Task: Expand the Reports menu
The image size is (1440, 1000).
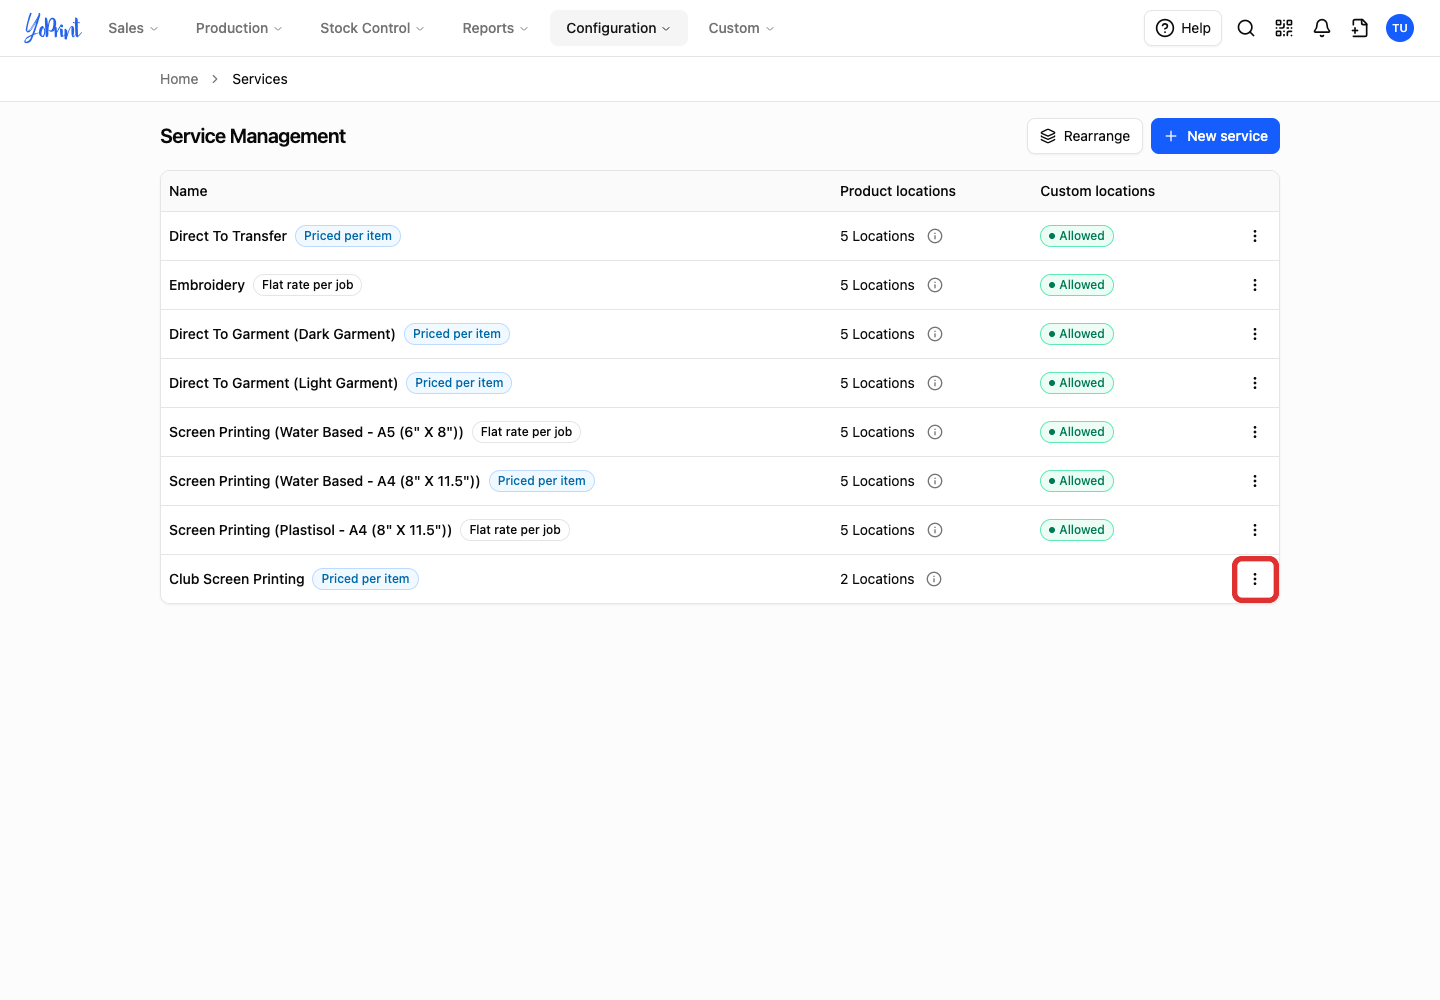Action: point(495,28)
